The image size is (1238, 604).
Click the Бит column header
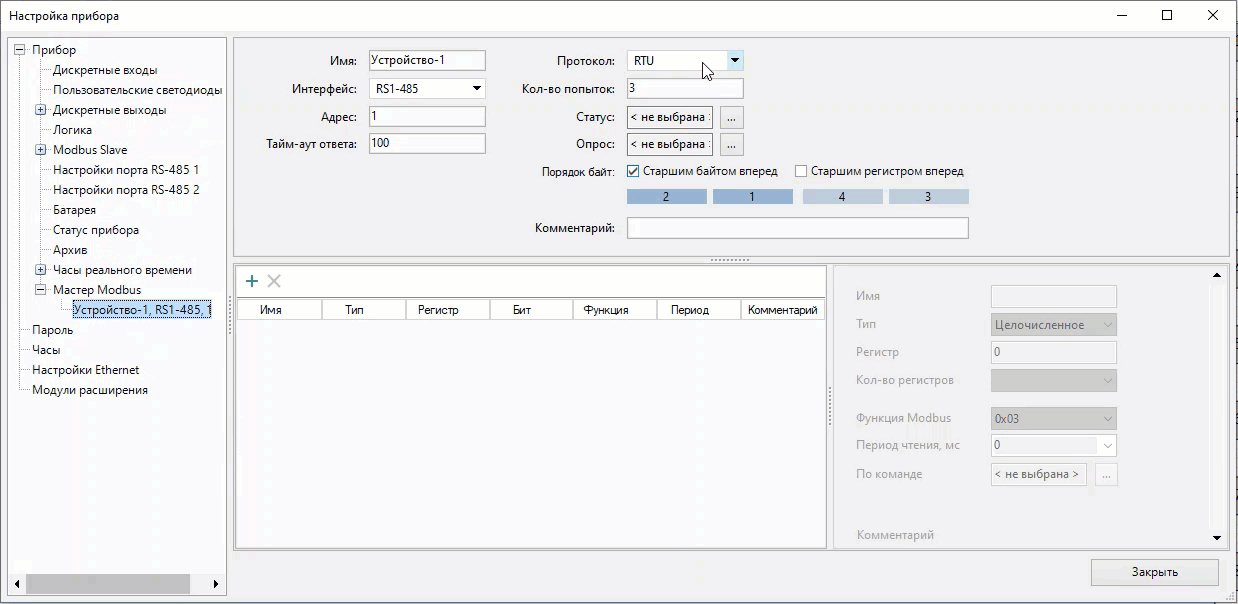tap(531, 310)
